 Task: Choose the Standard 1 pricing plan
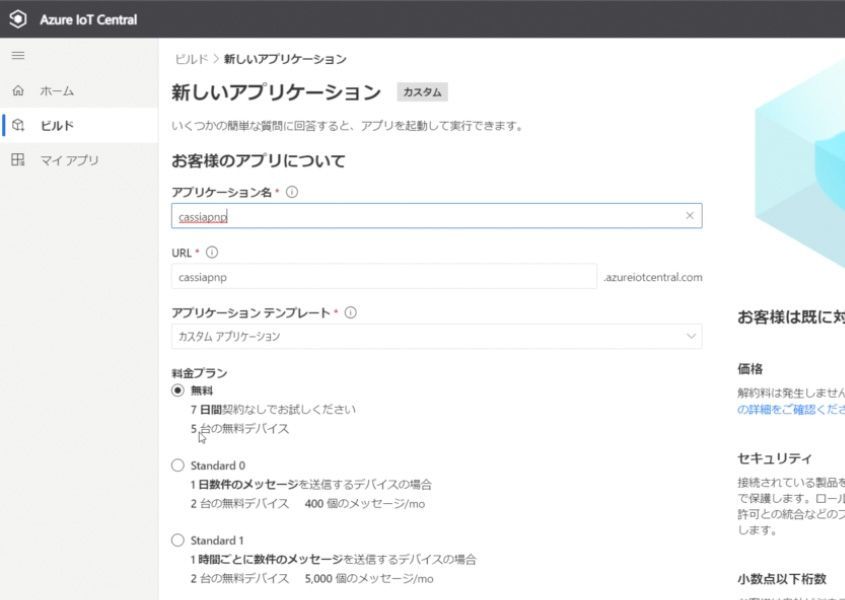click(178, 540)
